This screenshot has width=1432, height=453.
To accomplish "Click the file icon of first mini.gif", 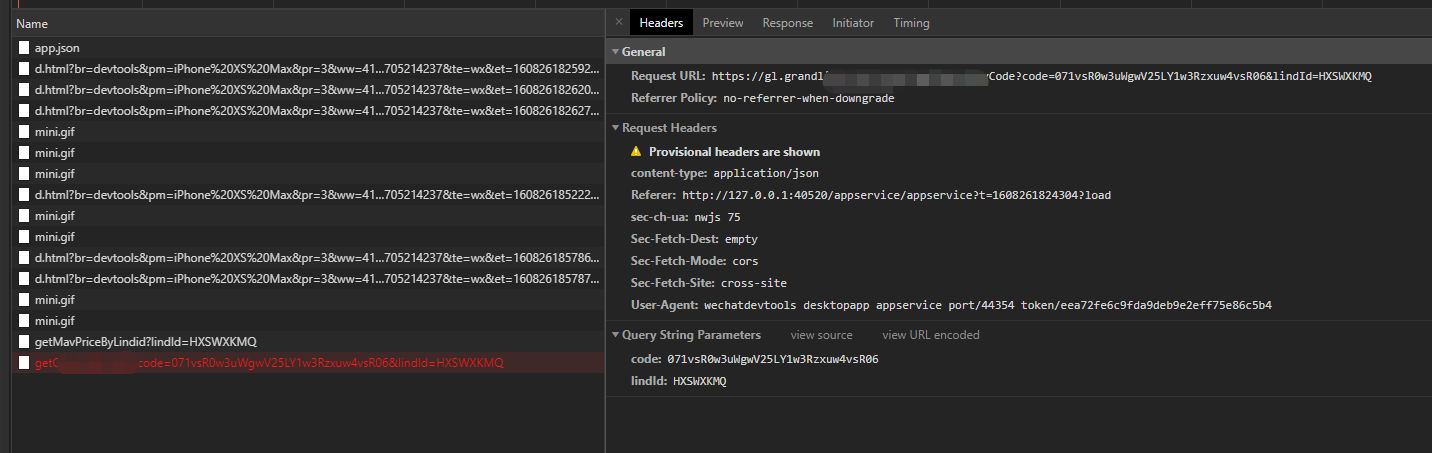I will tap(23, 132).
